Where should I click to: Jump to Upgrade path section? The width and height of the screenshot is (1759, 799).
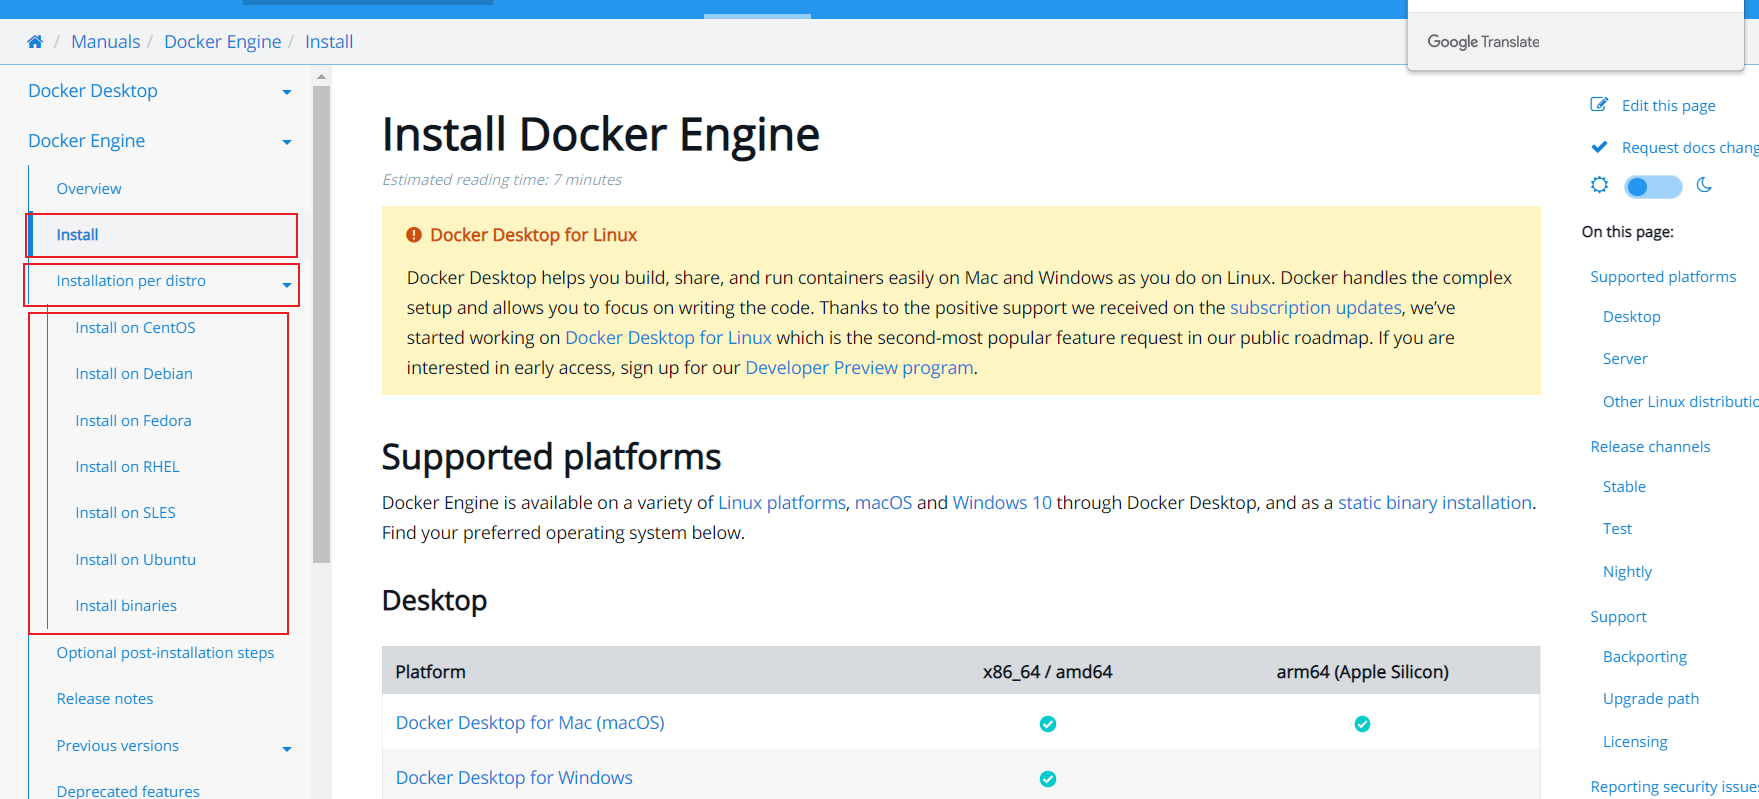1651,699
